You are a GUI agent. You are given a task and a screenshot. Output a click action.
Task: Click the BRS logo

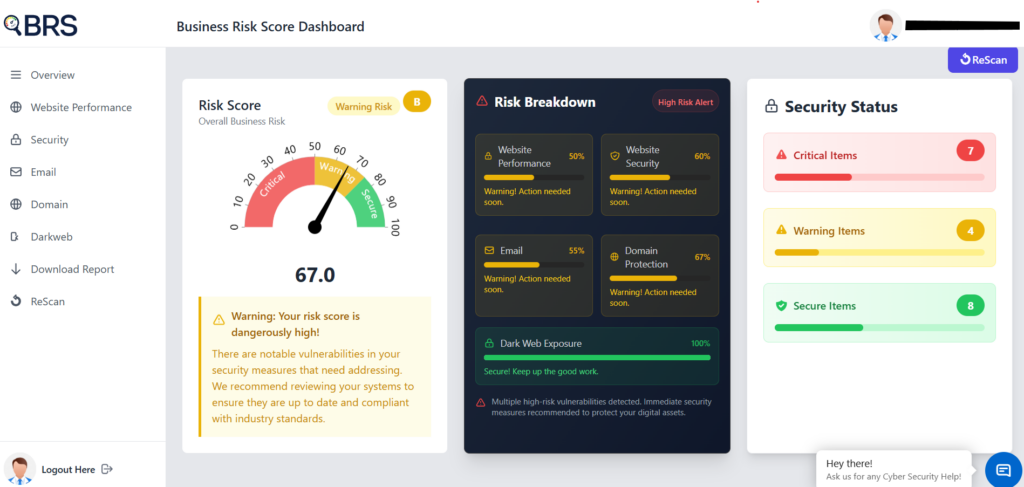(x=41, y=26)
